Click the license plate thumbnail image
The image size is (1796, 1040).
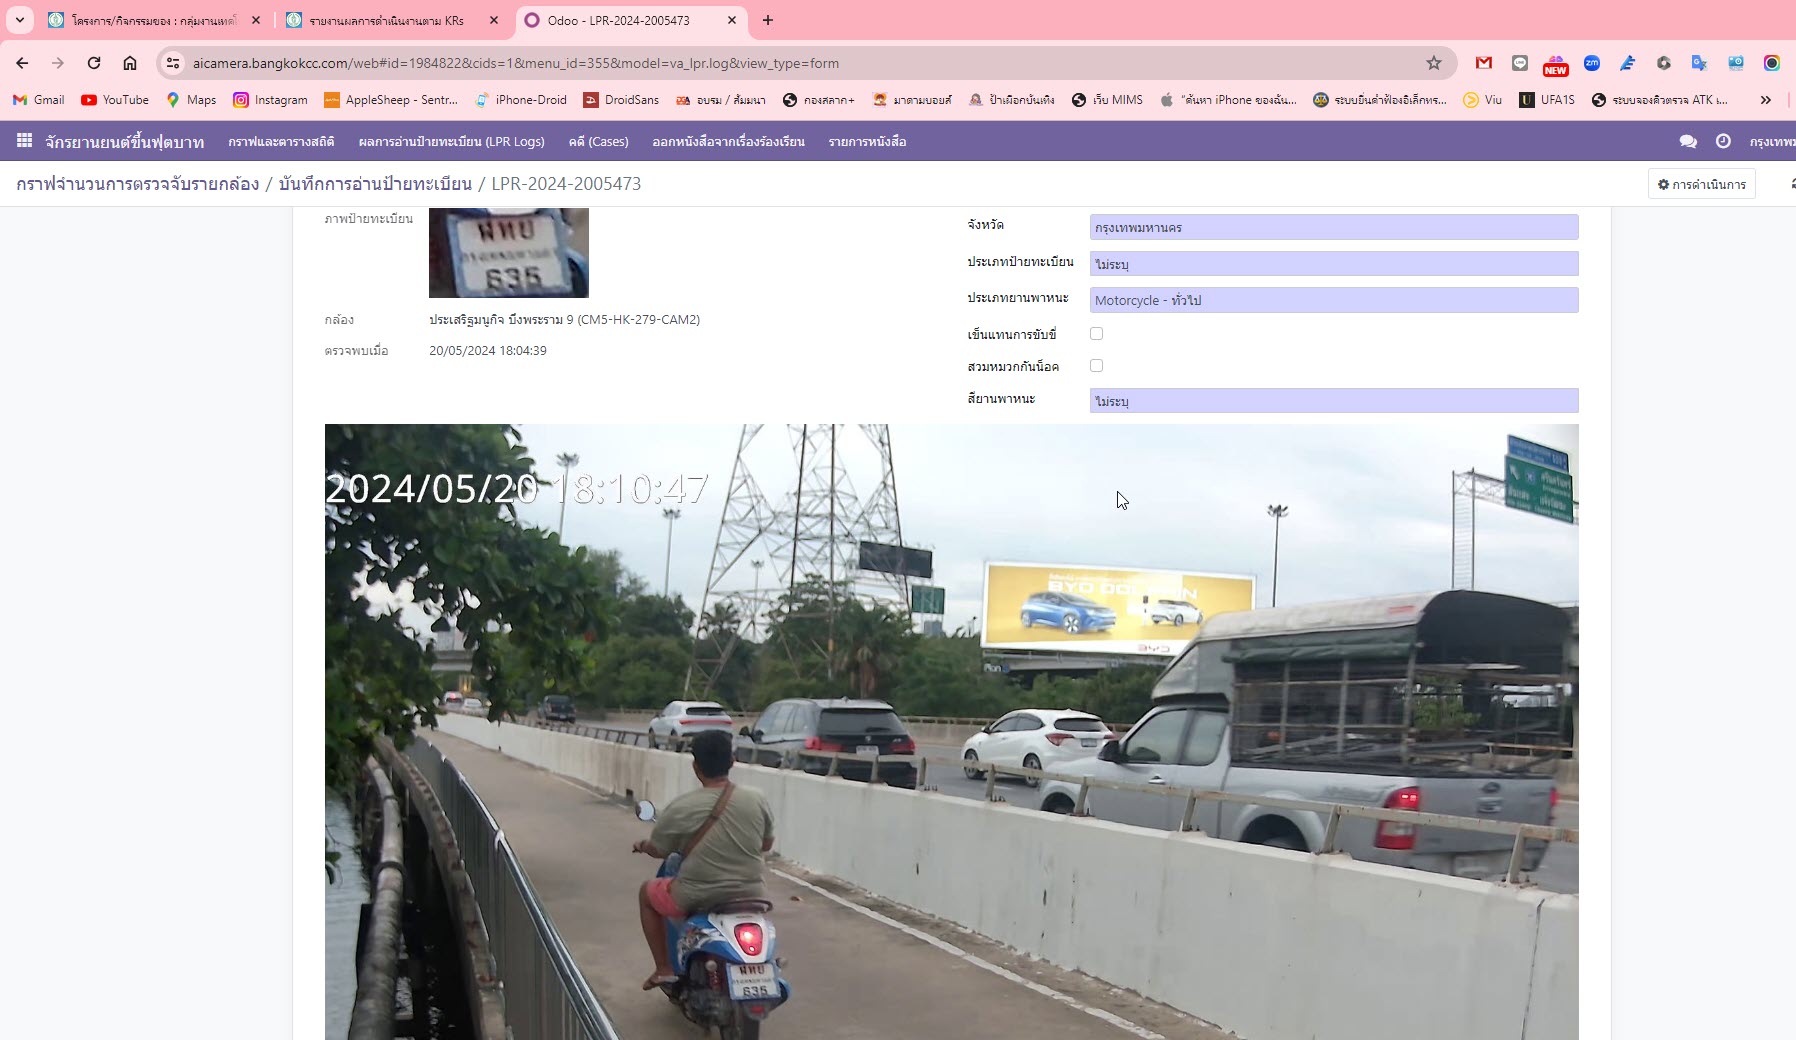(x=508, y=252)
